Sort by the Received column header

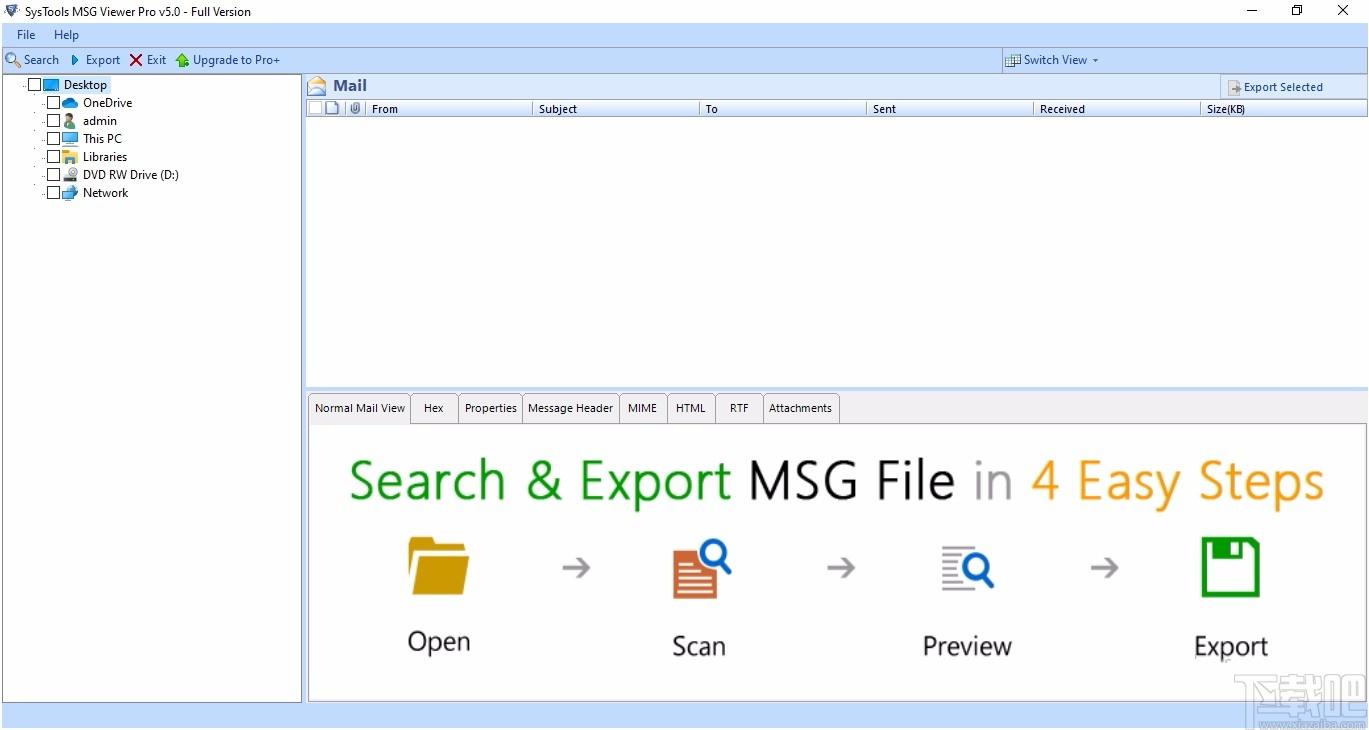1117,109
